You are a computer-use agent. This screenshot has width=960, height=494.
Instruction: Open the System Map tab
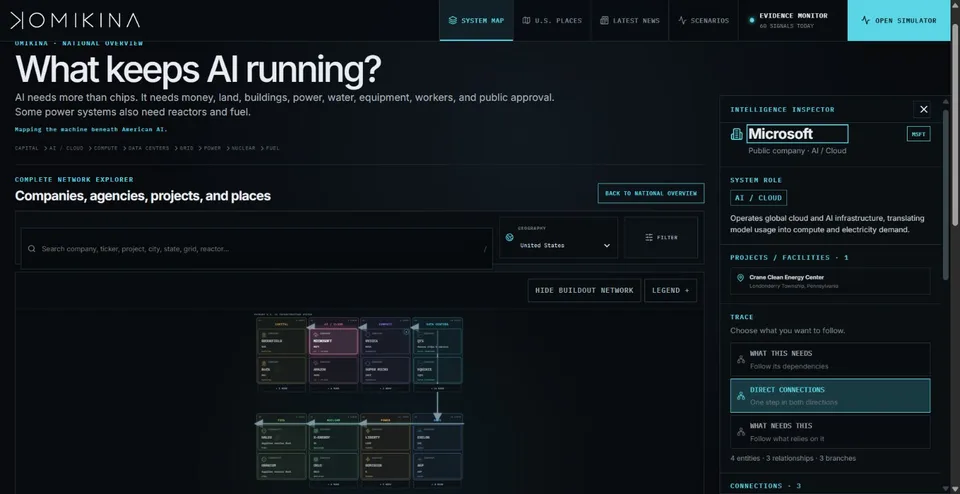point(476,20)
